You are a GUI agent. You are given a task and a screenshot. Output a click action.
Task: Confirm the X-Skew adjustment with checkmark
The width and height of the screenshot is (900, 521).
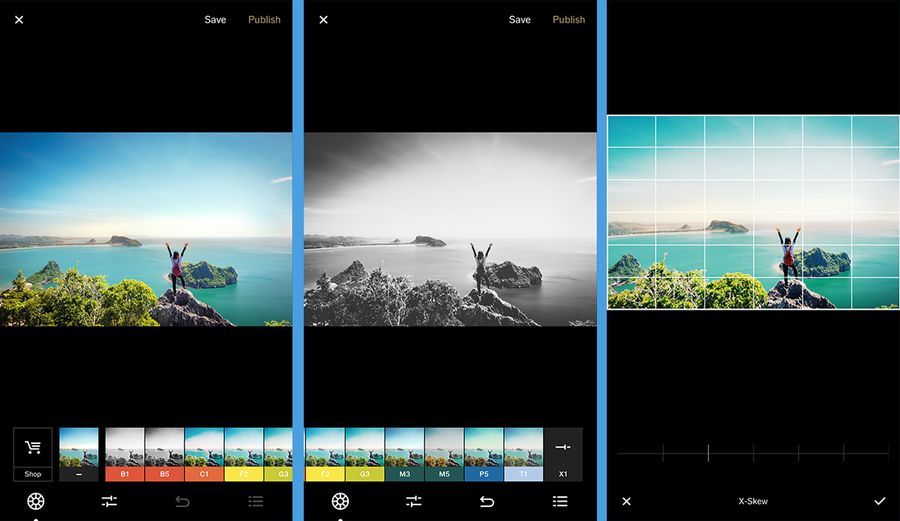880,501
